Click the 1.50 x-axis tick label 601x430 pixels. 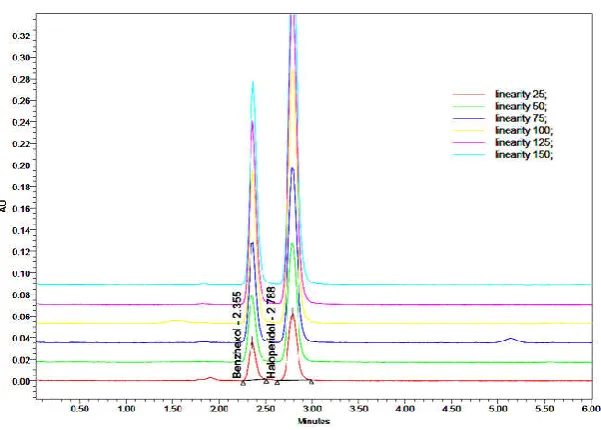pyautogui.click(x=172, y=409)
